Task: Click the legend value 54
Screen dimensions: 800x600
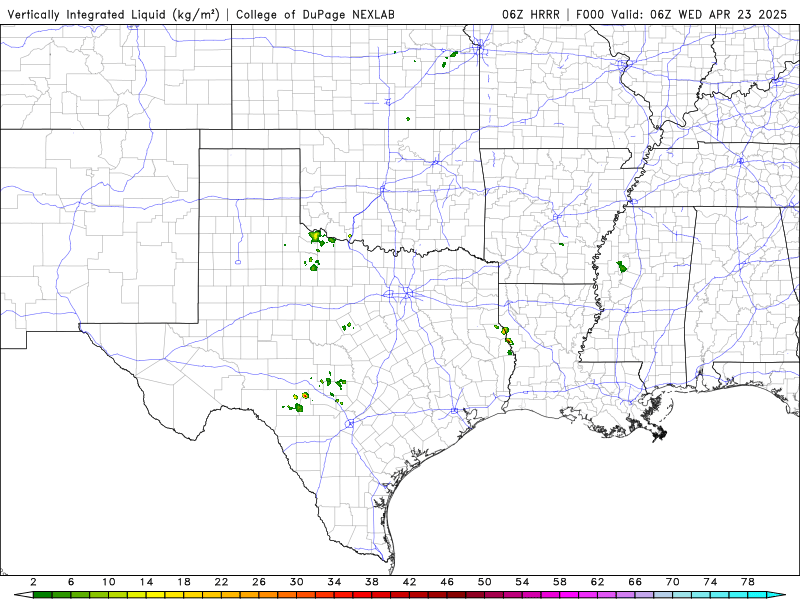Action: tap(522, 582)
